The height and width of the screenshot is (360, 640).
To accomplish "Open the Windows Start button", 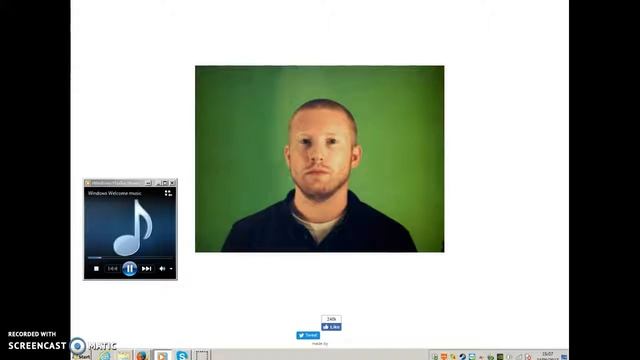I will coord(82,356).
